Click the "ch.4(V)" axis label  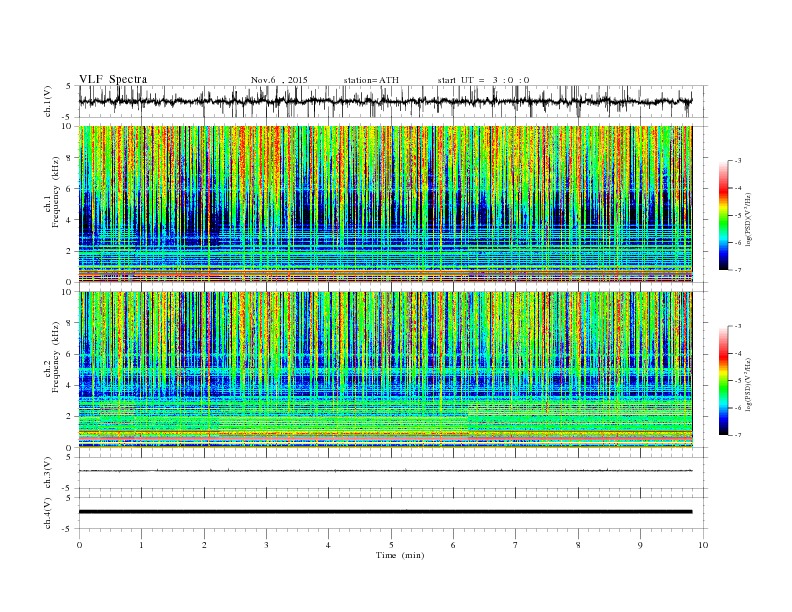pos(48,513)
